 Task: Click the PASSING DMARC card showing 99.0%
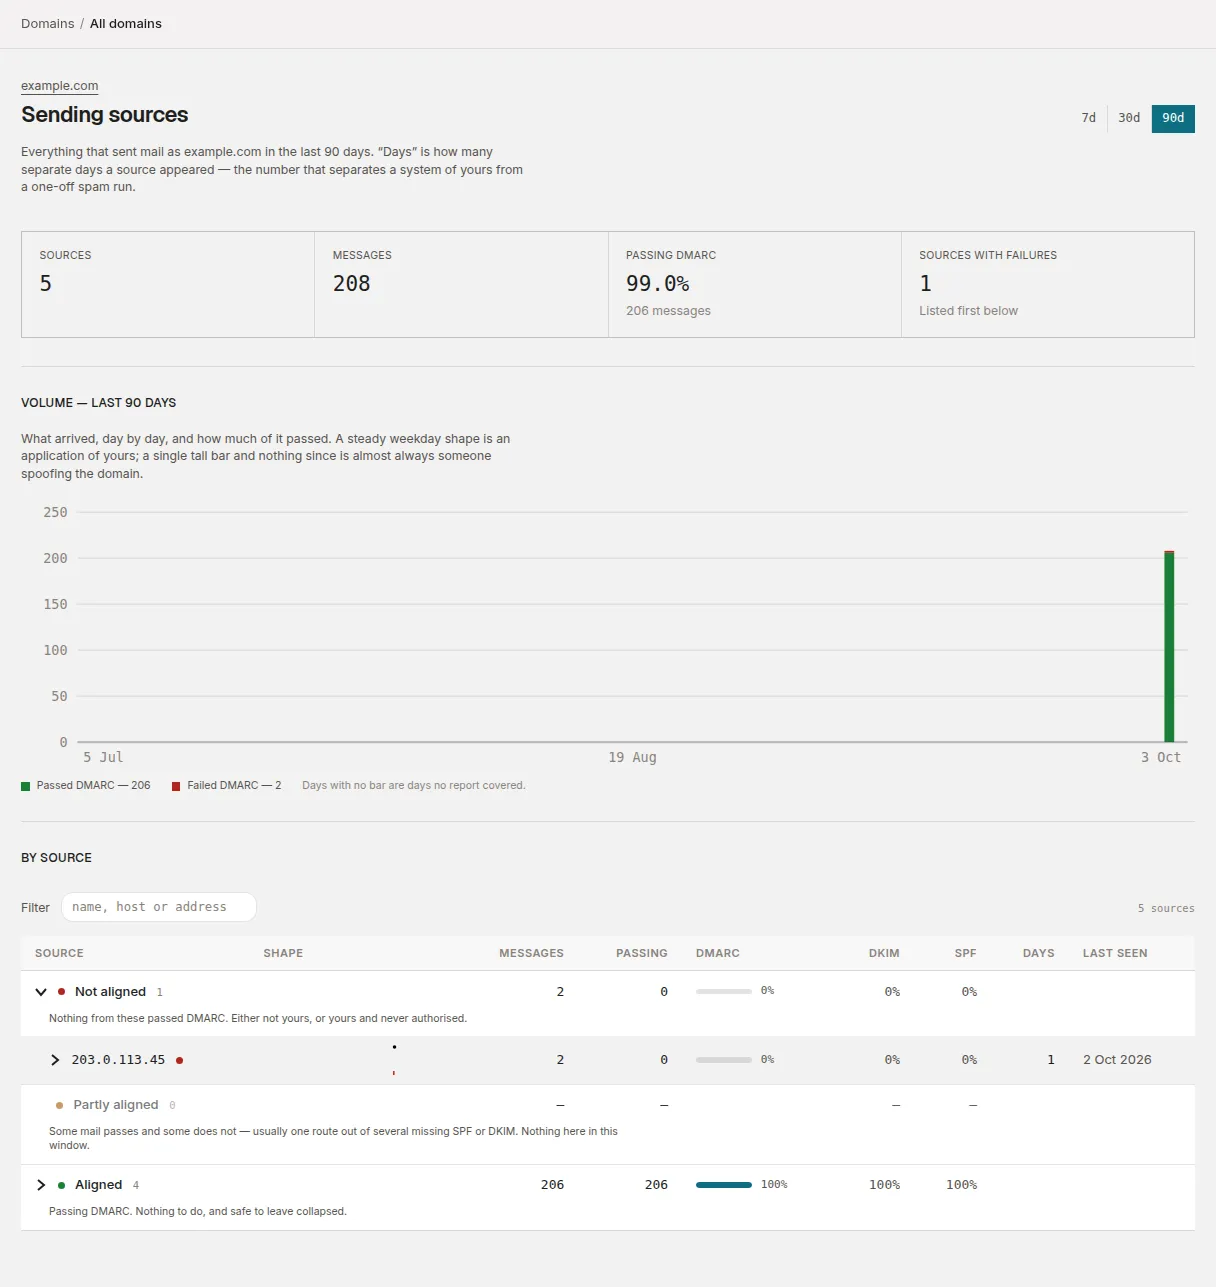click(755, 285)
